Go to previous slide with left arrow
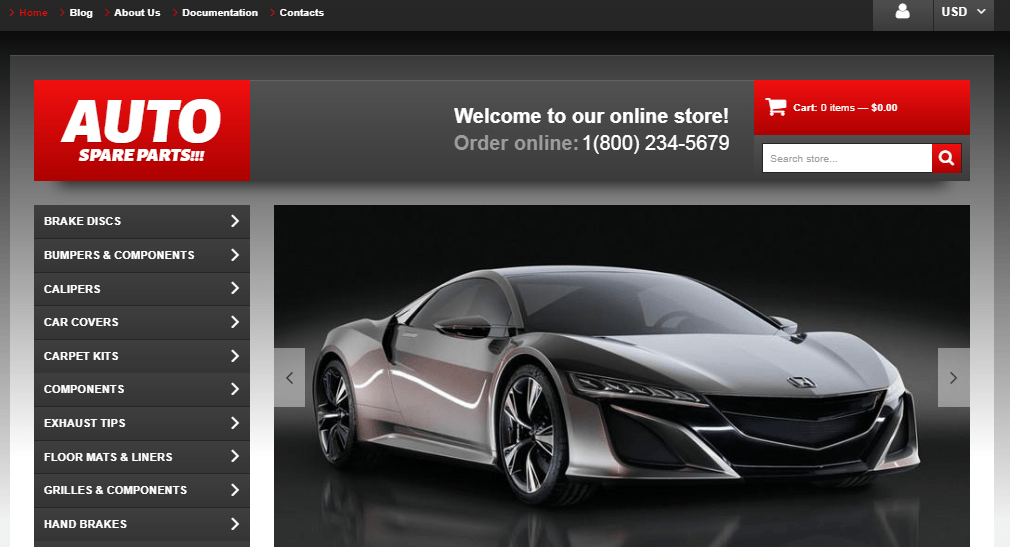 [x=289, y=377]
